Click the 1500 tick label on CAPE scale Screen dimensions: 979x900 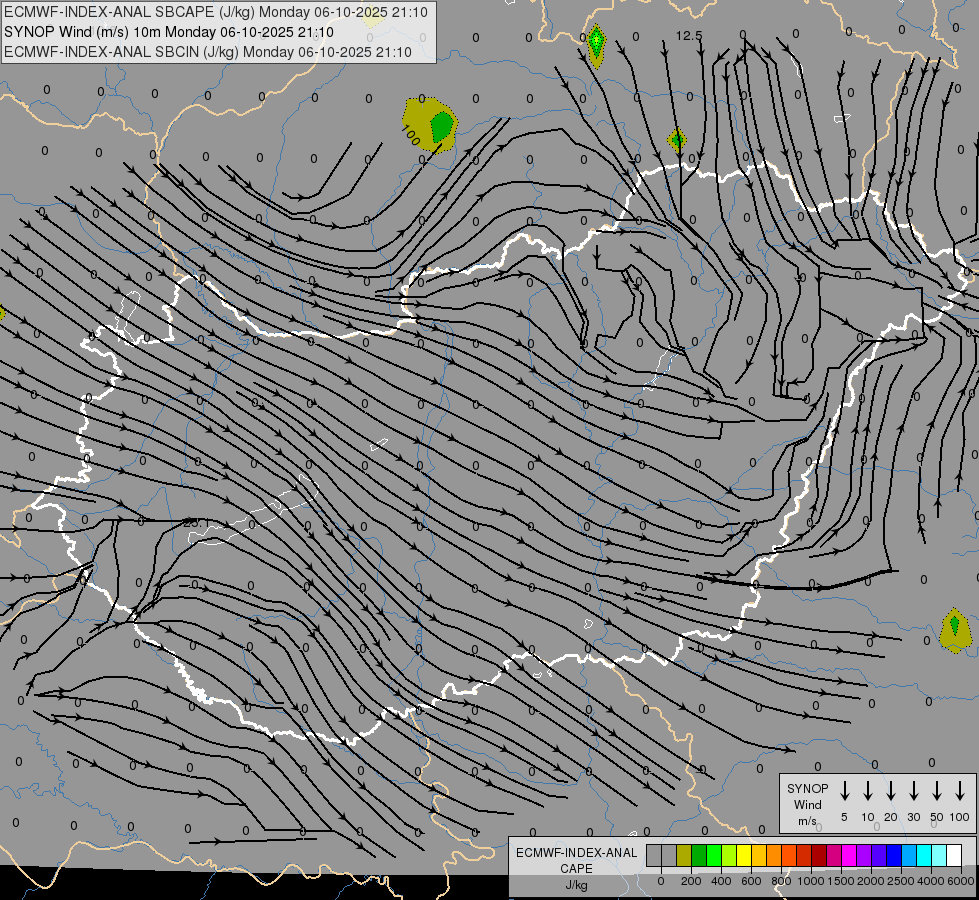841,881
